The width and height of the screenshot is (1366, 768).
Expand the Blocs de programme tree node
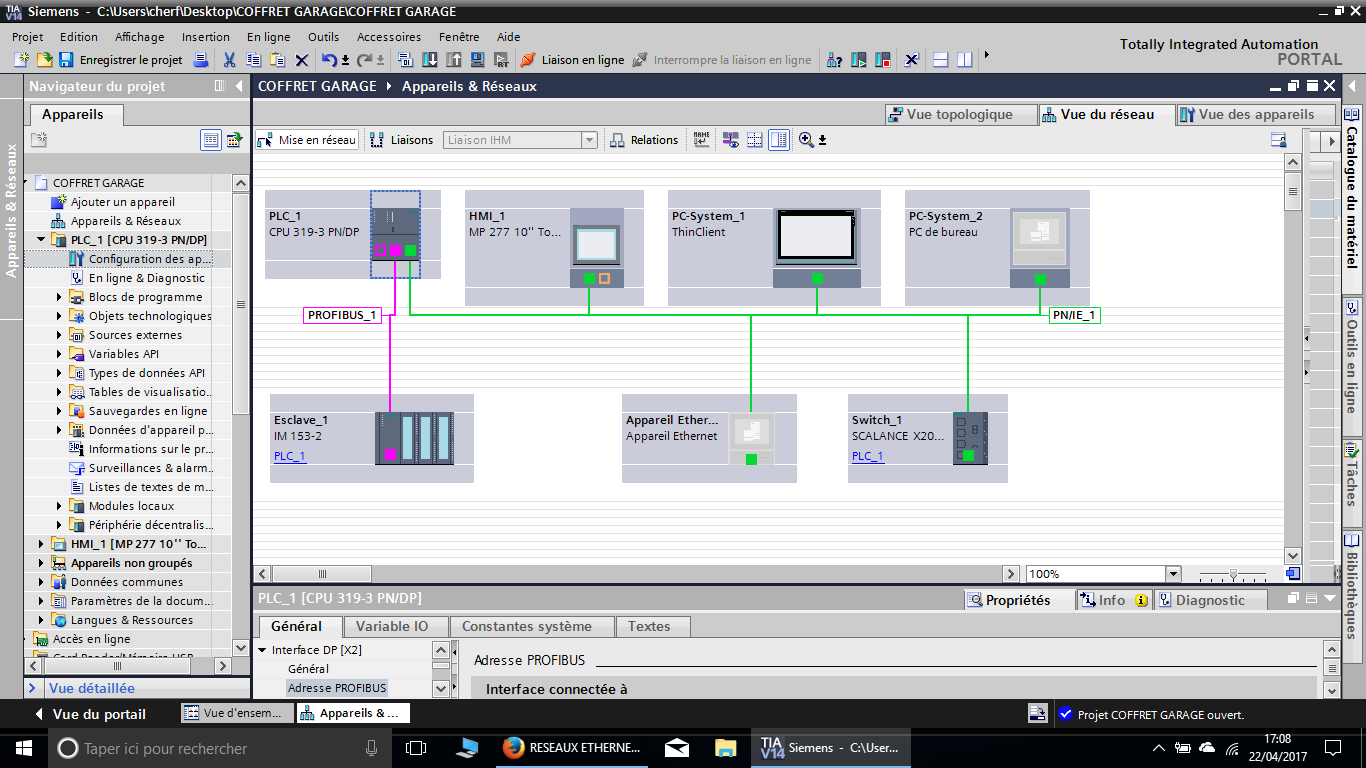[59, 297]
